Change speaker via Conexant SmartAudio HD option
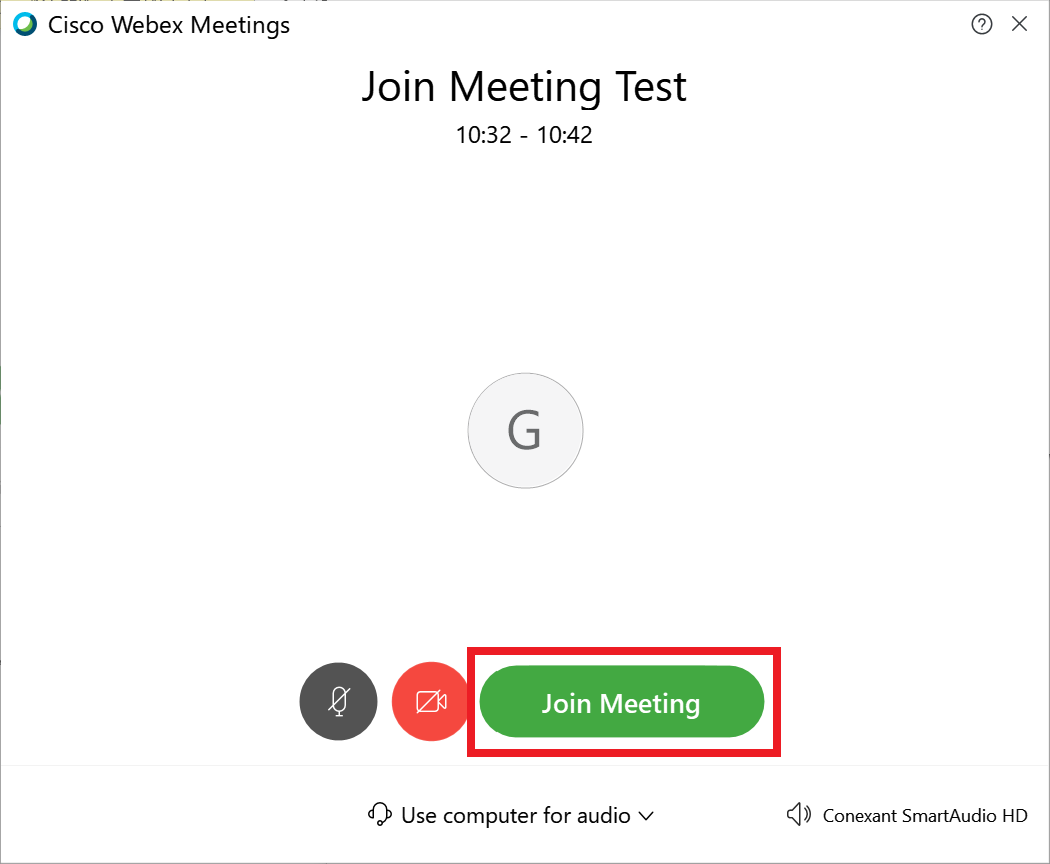 [x=924, y=815]
